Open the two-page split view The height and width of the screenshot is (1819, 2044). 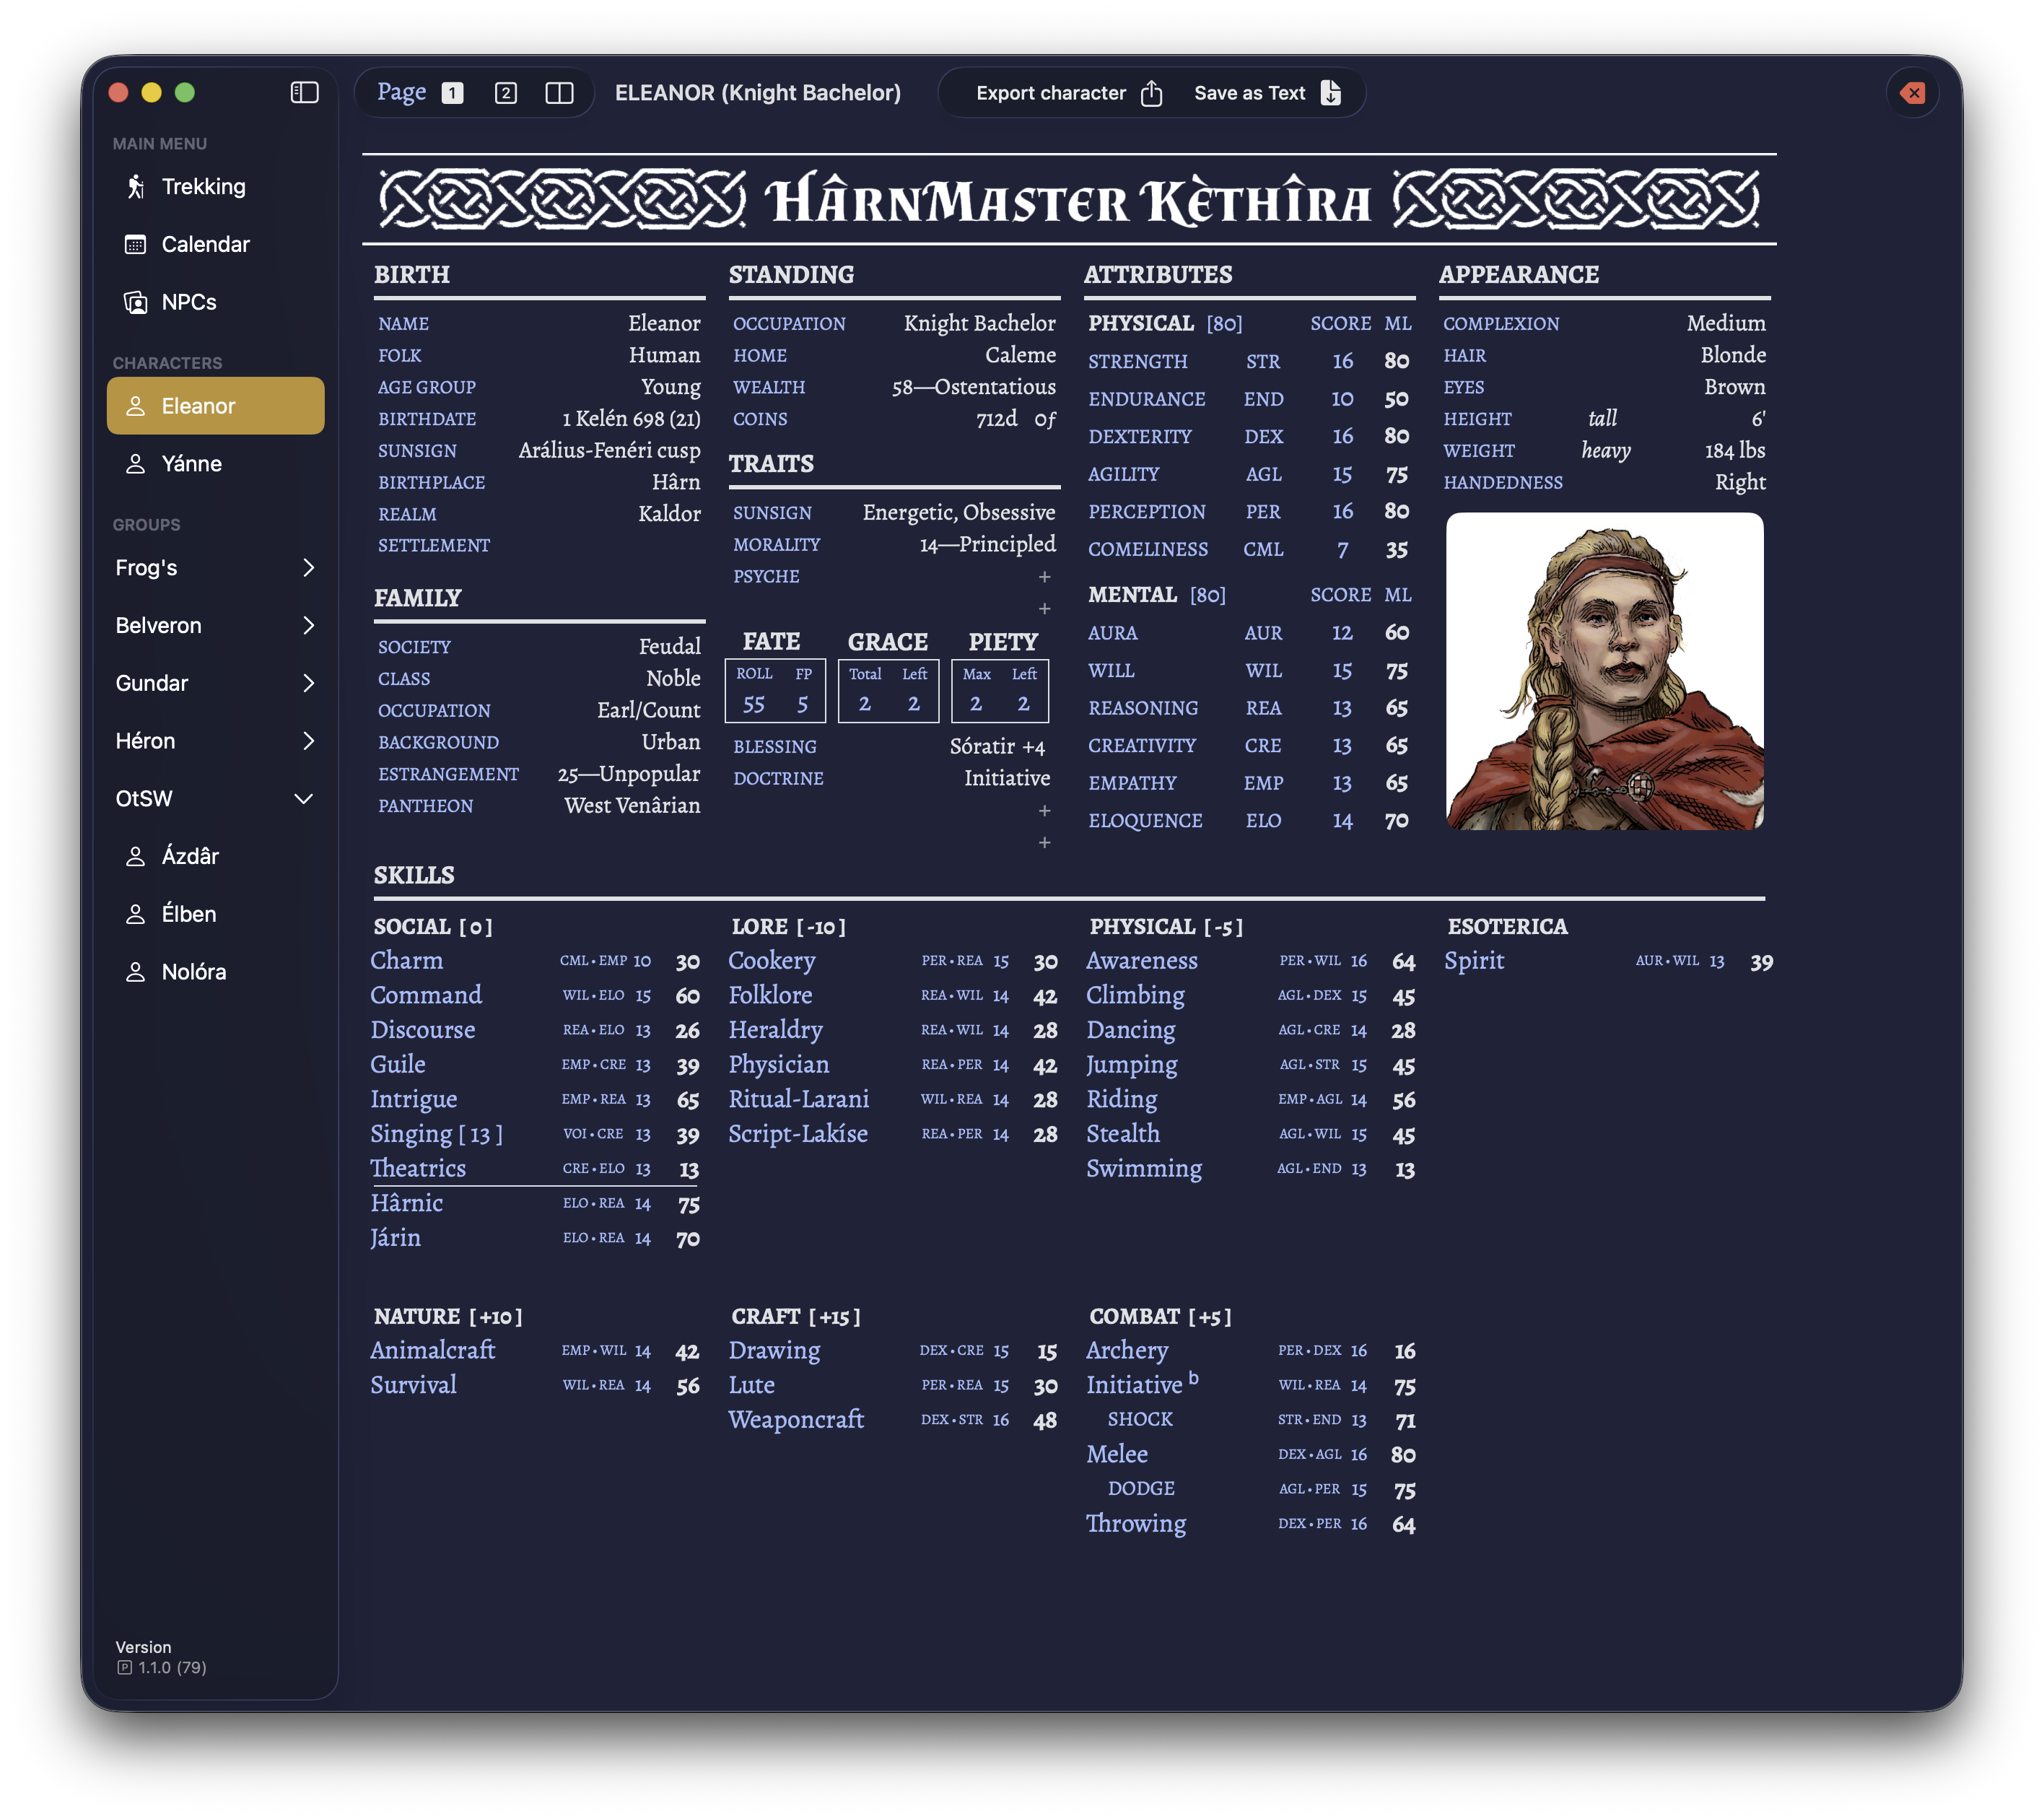[x=559, y=92]
